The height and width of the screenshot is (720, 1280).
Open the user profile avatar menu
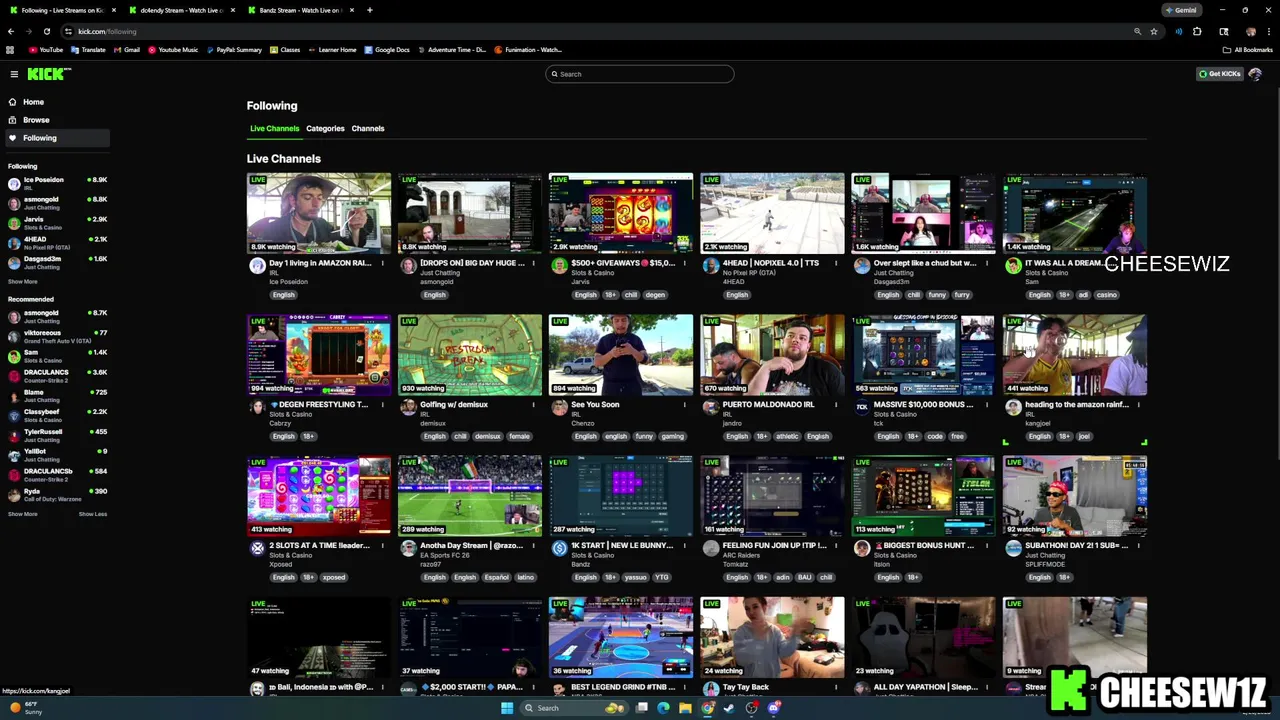1255,74
